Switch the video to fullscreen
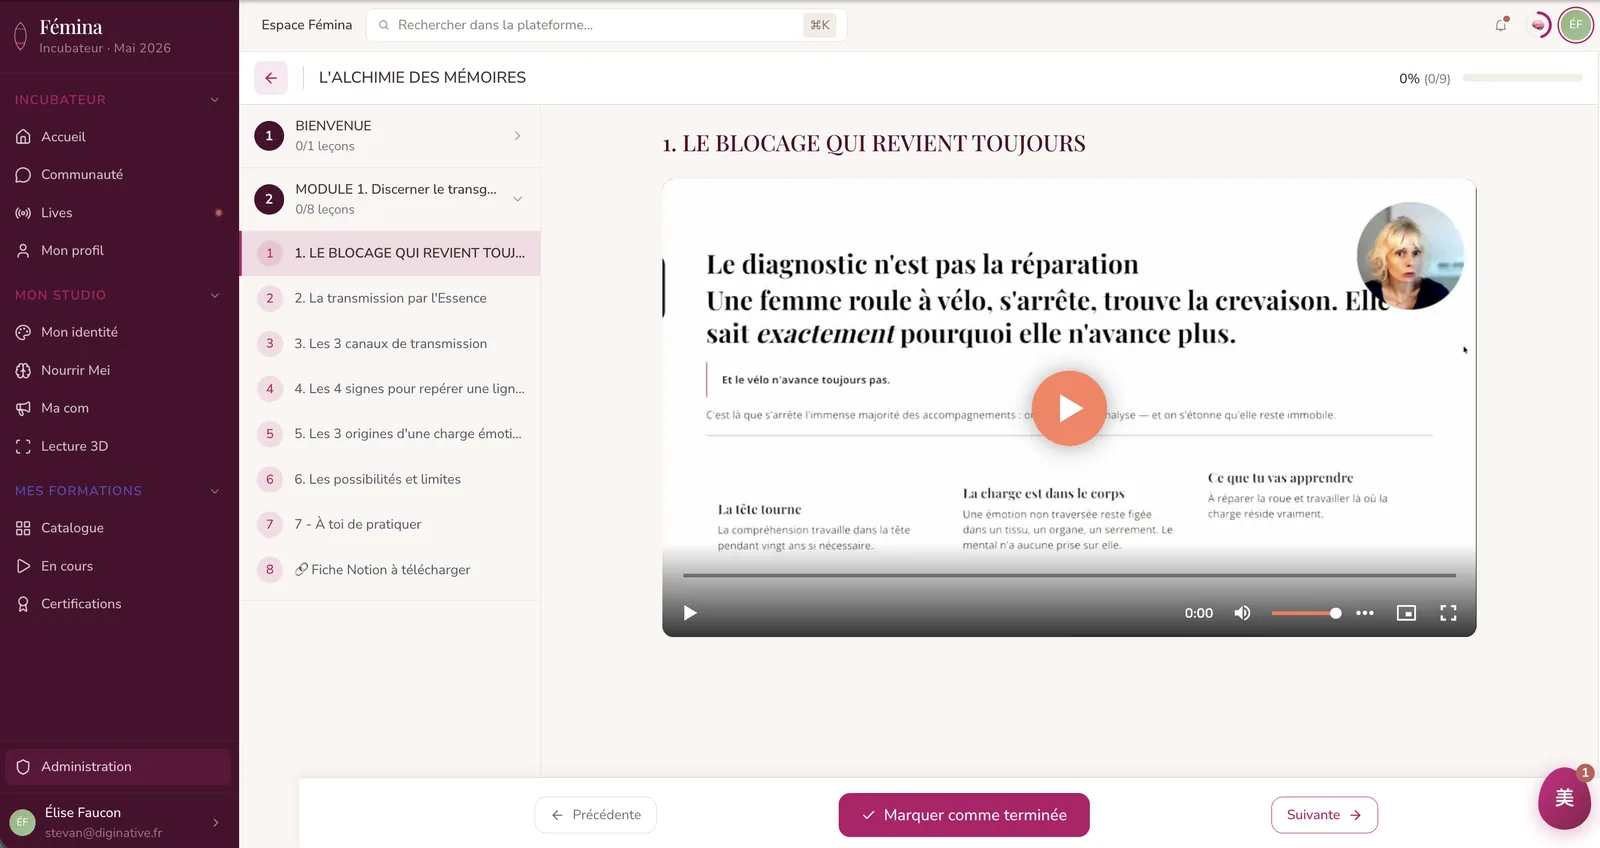 pyautogui.click(x=1448, y=613)
